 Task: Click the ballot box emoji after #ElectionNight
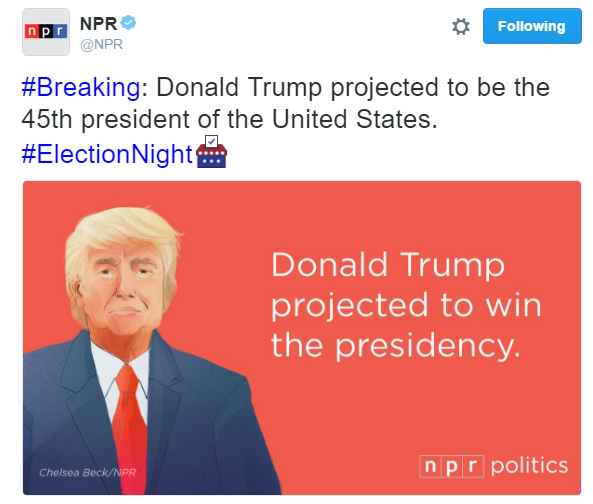click(x=211, y=152)
